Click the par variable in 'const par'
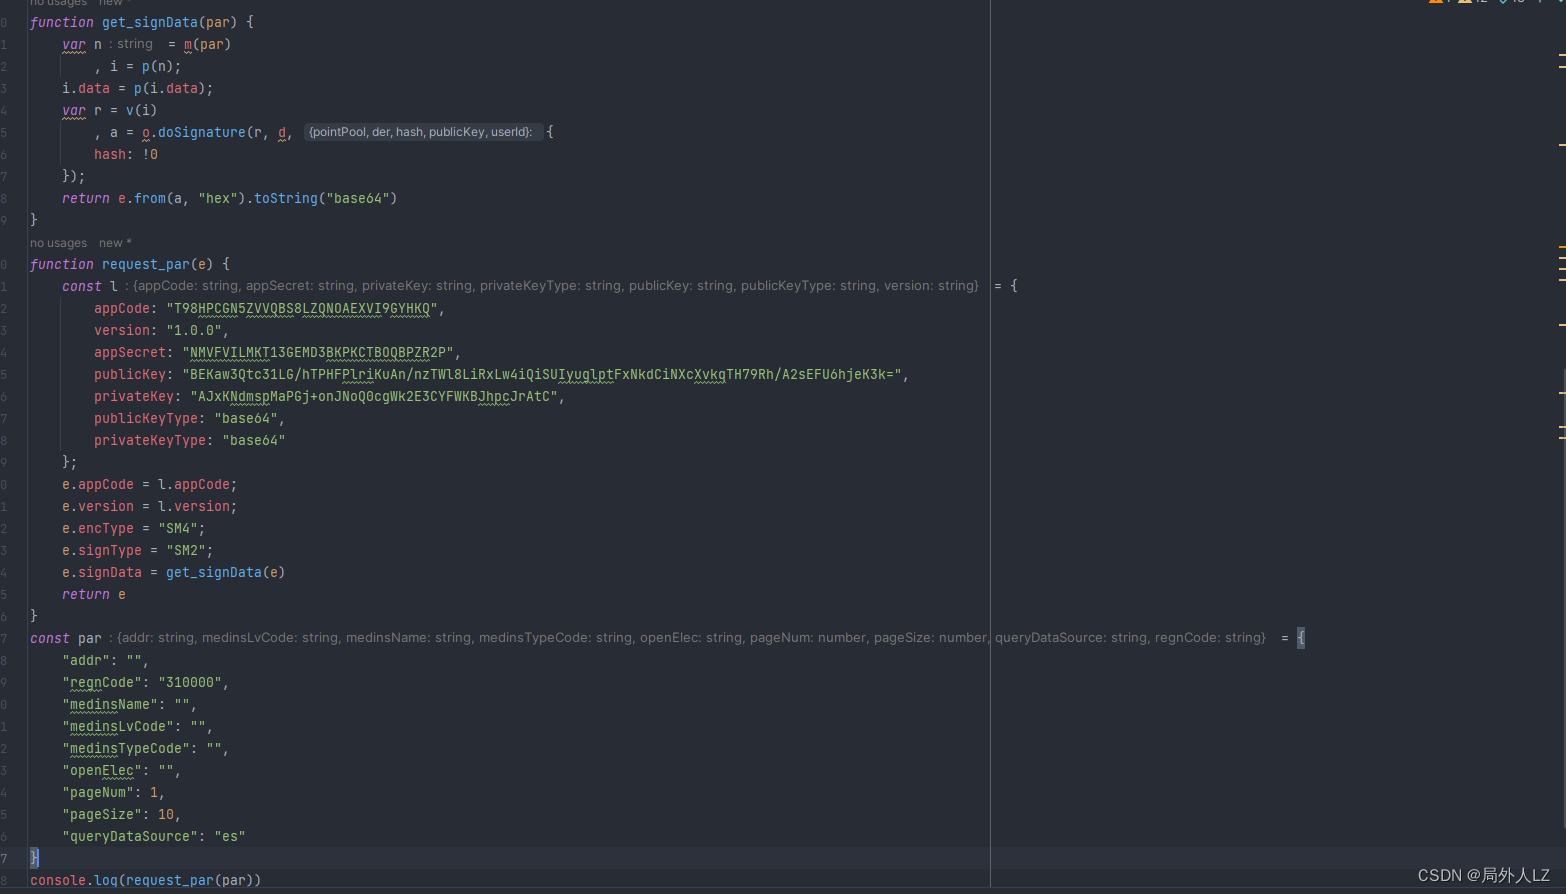Image resolution: width=1566 pixels, height=894 pixels. 90,638
